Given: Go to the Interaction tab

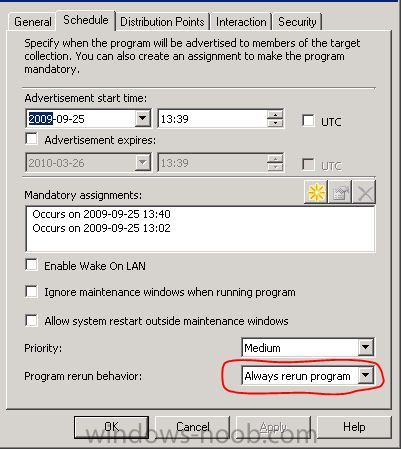Looking at the screenshot, I should (x=241, y=22).
